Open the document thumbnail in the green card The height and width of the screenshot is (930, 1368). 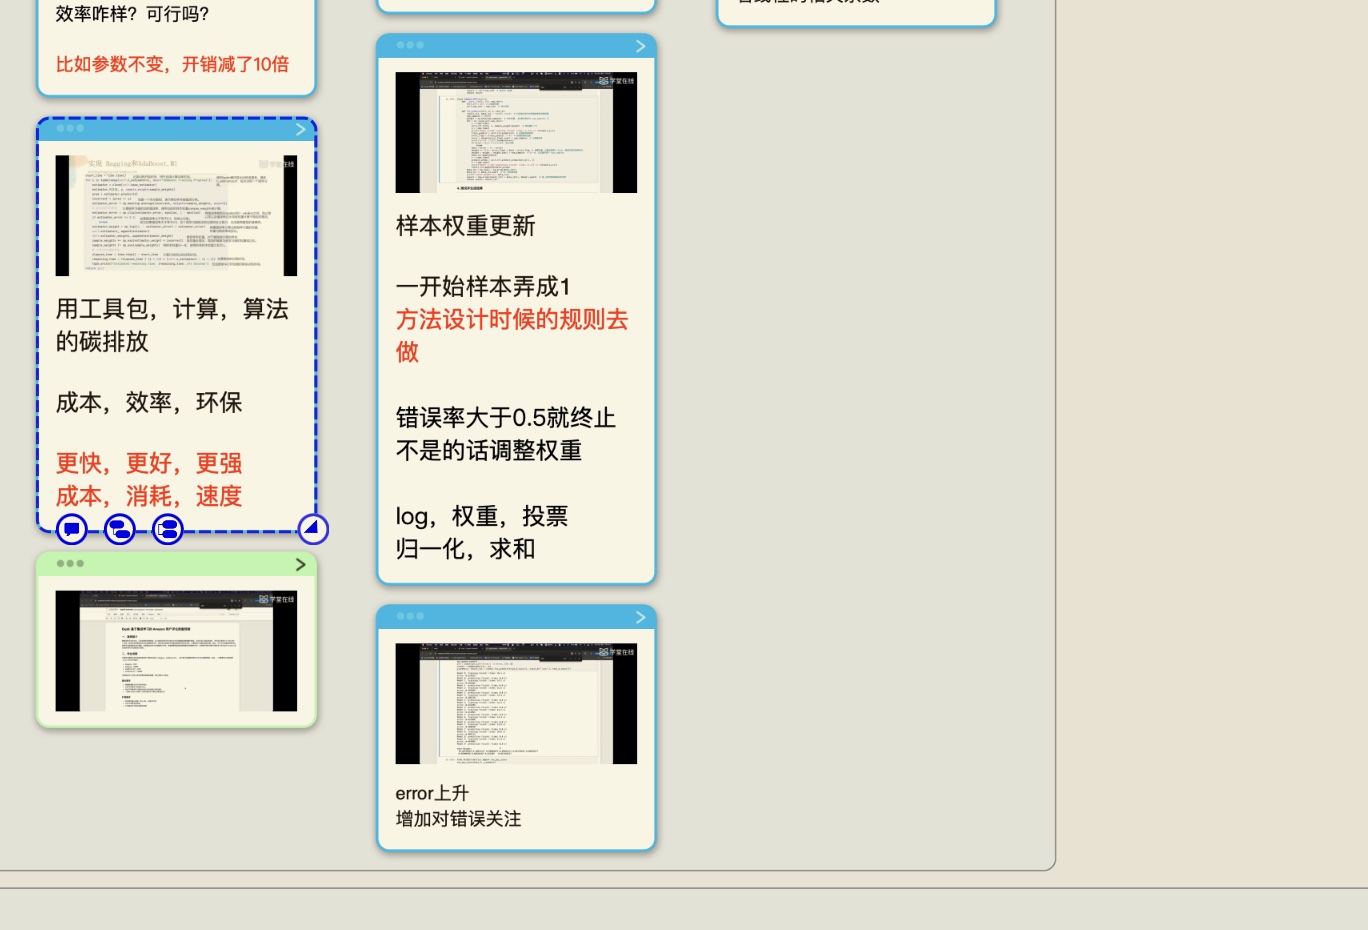[x=176, y=651]
